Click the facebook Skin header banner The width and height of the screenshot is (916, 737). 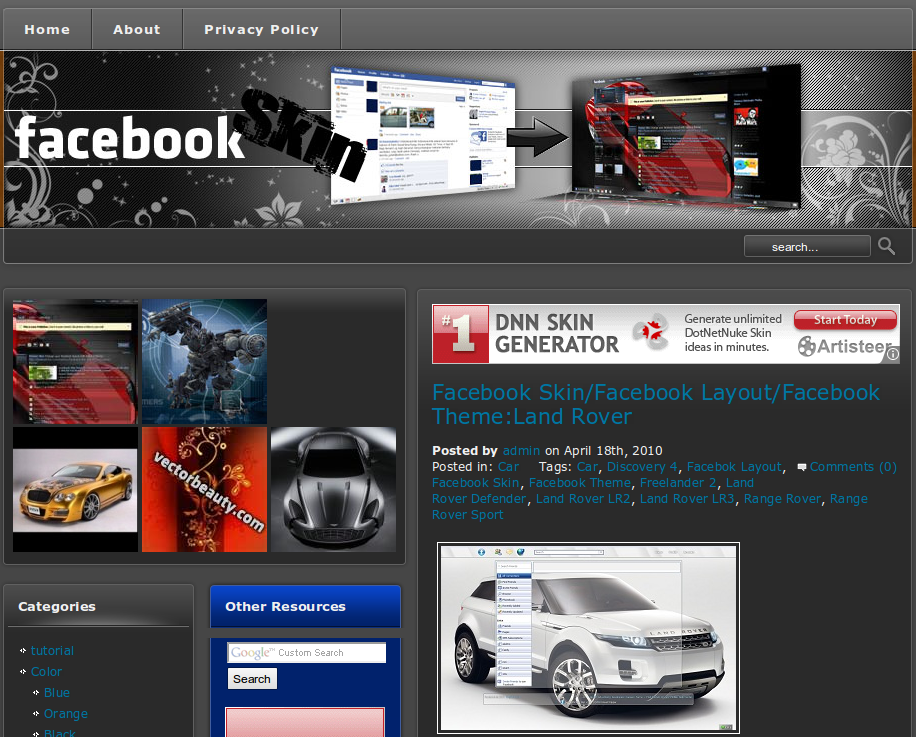point(458,139)
